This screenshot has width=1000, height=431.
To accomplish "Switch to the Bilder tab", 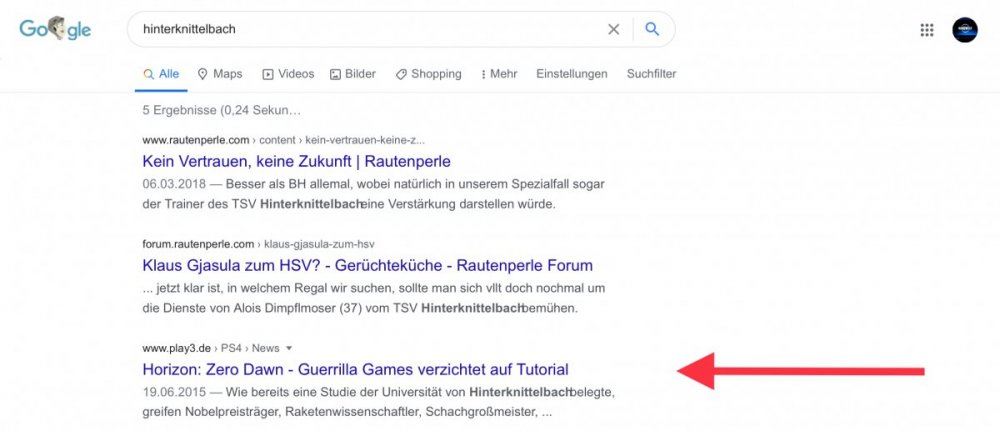I will tap(353, 74).
